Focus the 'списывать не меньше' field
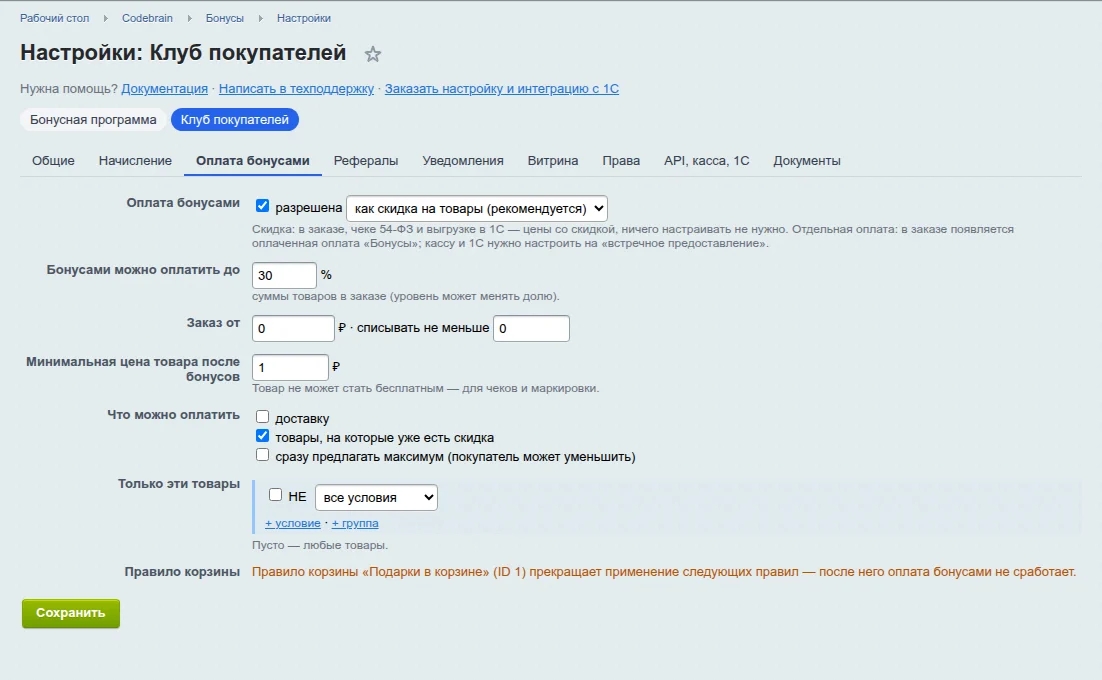Screen dimensions: 1102x680 point(531,328)
